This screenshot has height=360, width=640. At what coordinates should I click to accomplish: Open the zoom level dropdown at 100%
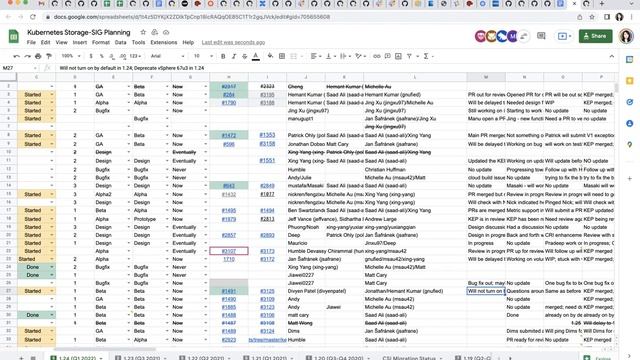coord(71,56)
